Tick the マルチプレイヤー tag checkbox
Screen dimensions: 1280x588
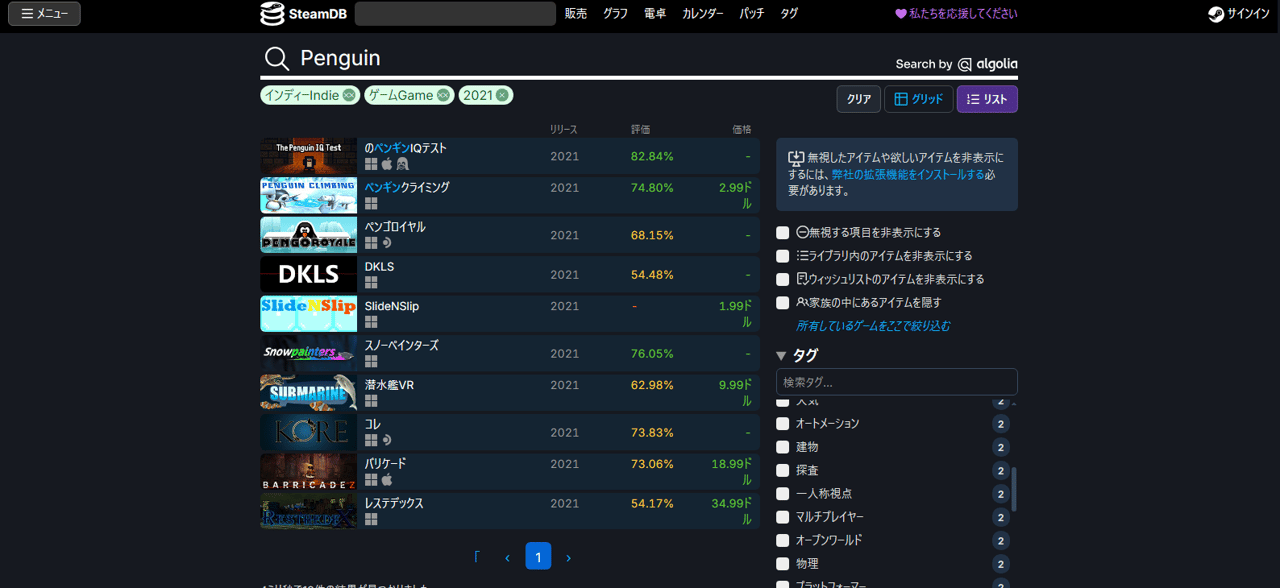(783, 517)
